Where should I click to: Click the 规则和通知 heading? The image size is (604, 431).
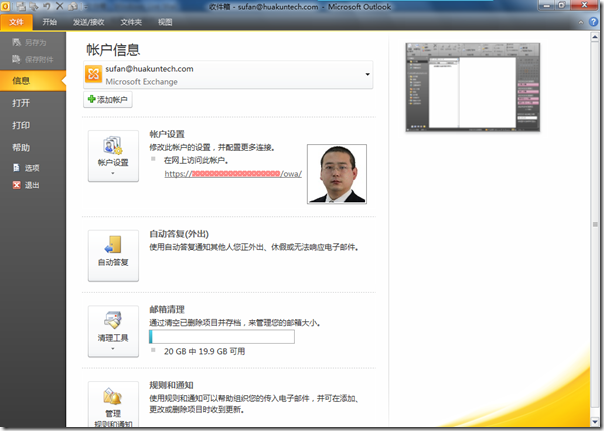pos(171,385)
